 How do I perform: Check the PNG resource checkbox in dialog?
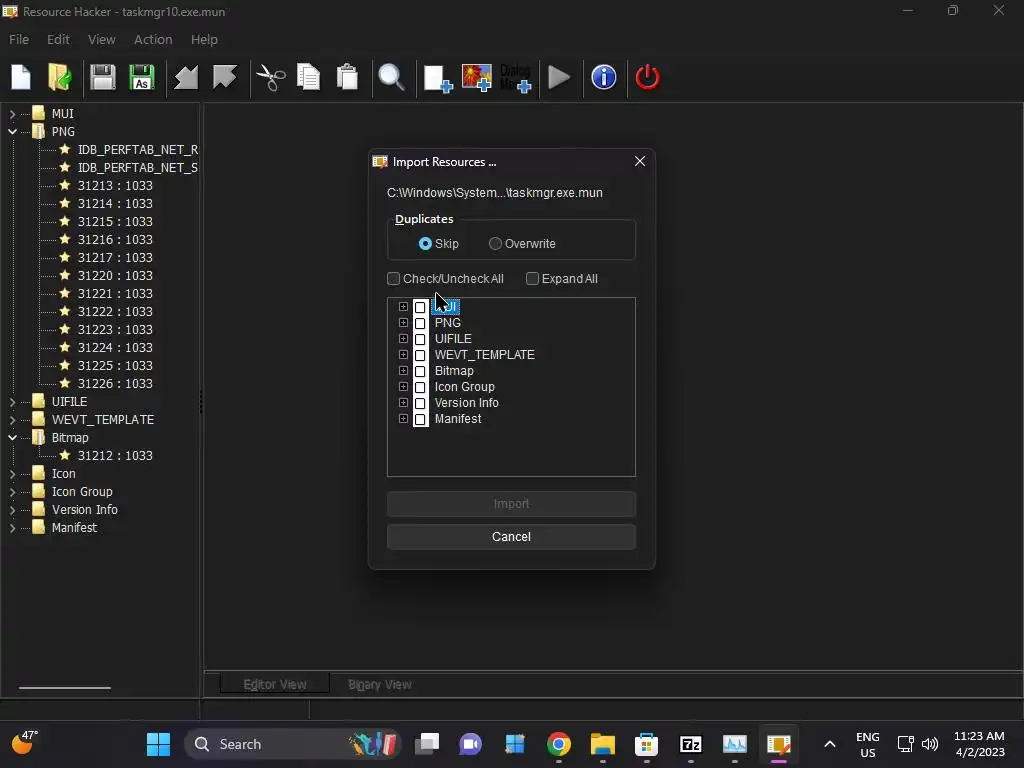[421, 323]
